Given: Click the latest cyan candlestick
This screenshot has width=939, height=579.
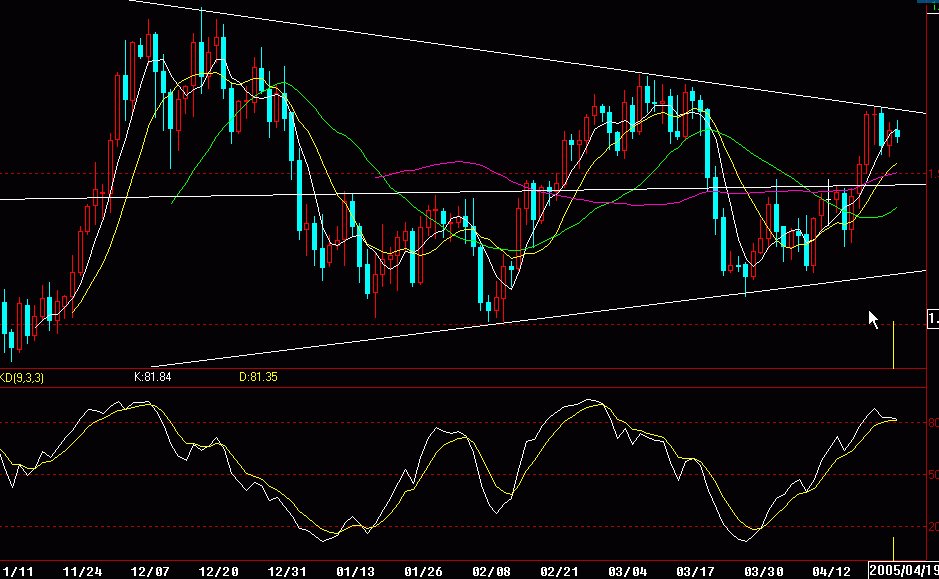Looking at the screenshot, I should click(x=895, y=135).
